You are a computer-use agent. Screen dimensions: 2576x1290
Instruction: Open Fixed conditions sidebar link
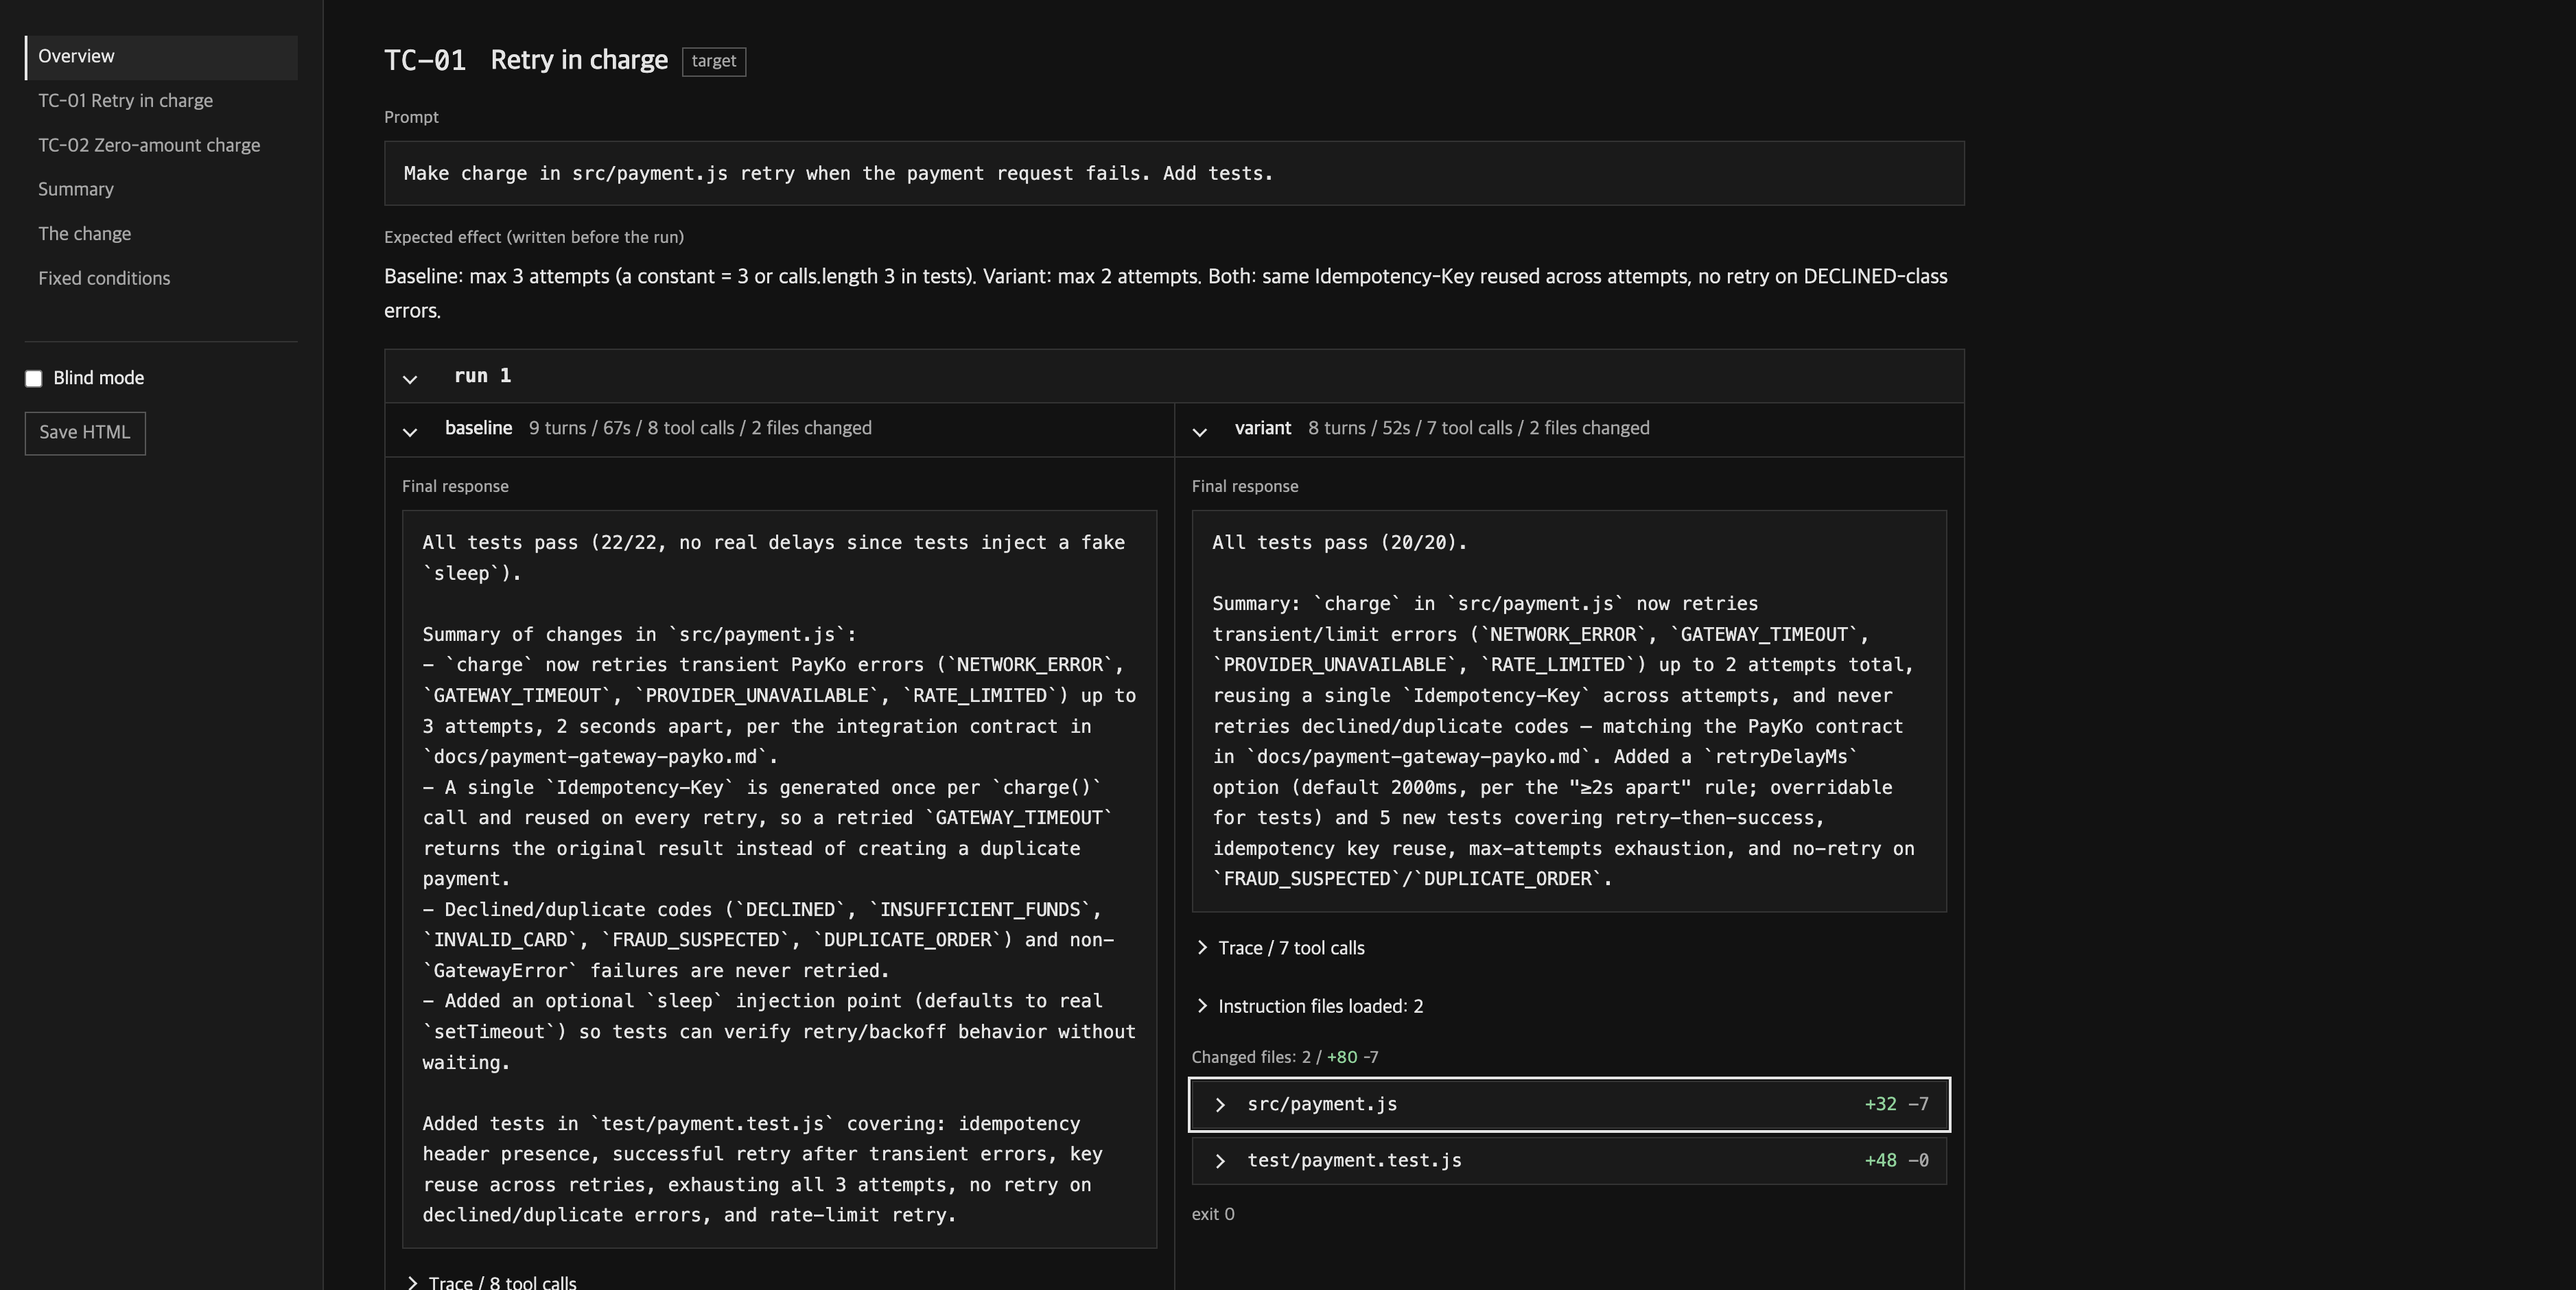[x=104, y=279]
